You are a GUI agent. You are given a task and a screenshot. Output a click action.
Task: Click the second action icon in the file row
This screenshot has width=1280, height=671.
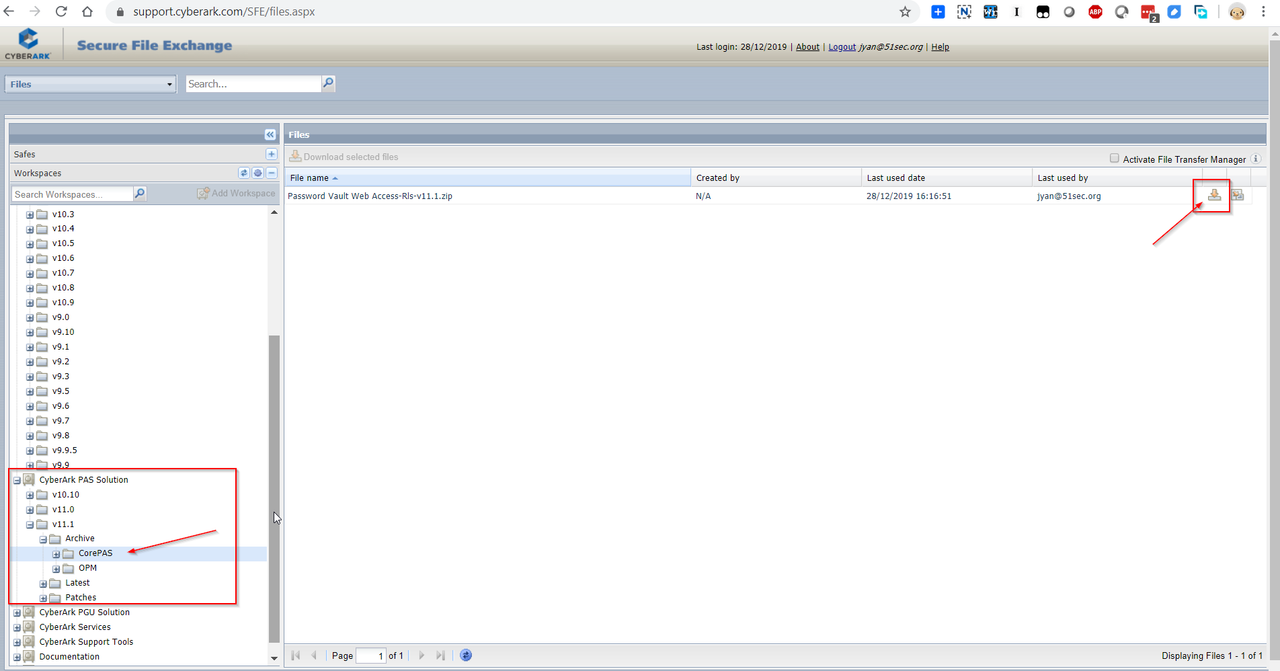1237,195
